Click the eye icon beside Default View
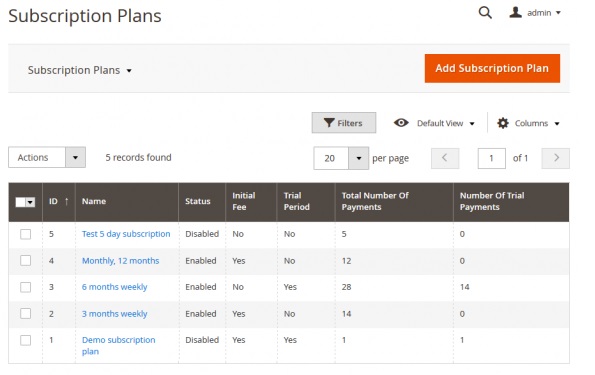This screenshot has height=375, width=595. tap(401, 123)
